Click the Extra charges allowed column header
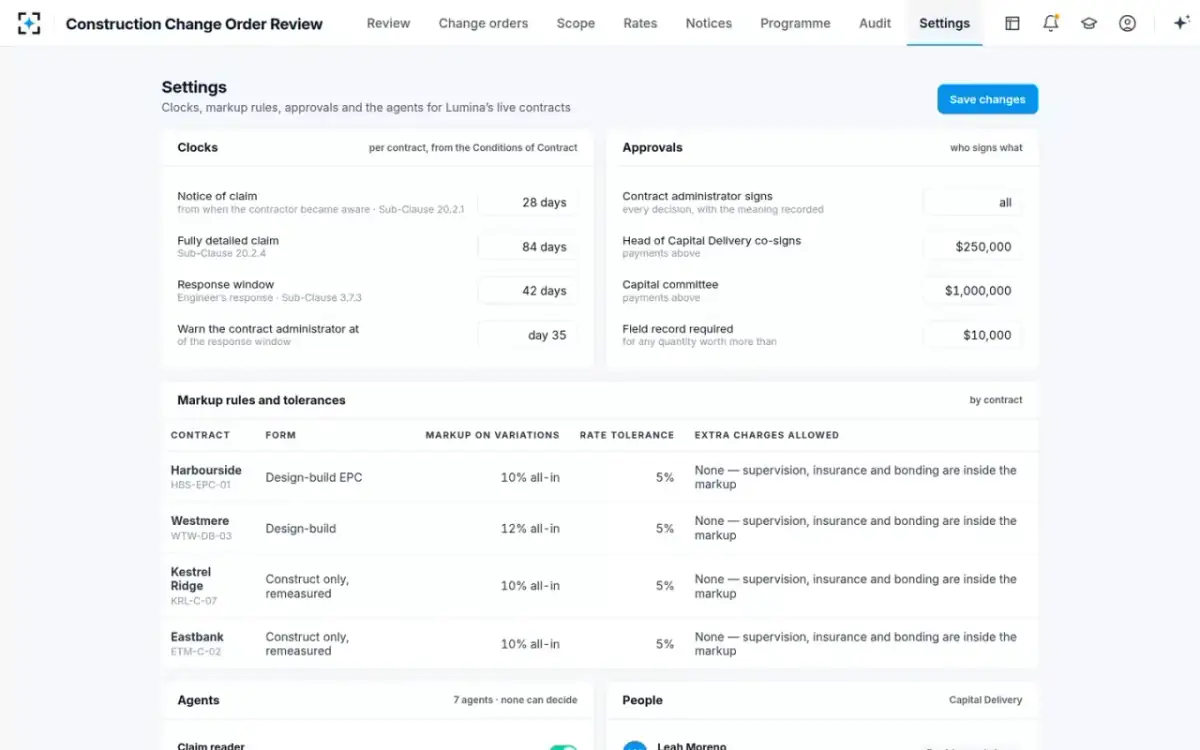The width and height of the screenshot is (1200, 750). [x=767, y=435]
